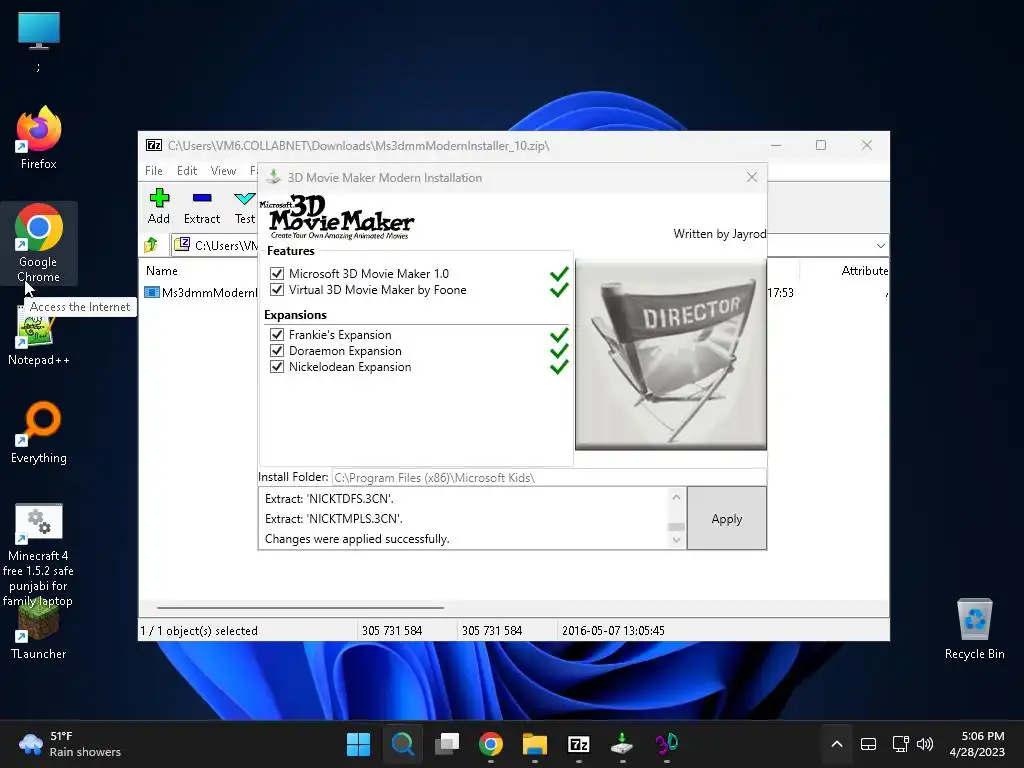Open the Windows Start menu
Viewport: 1024px width, 768px height.
point(358,744)
